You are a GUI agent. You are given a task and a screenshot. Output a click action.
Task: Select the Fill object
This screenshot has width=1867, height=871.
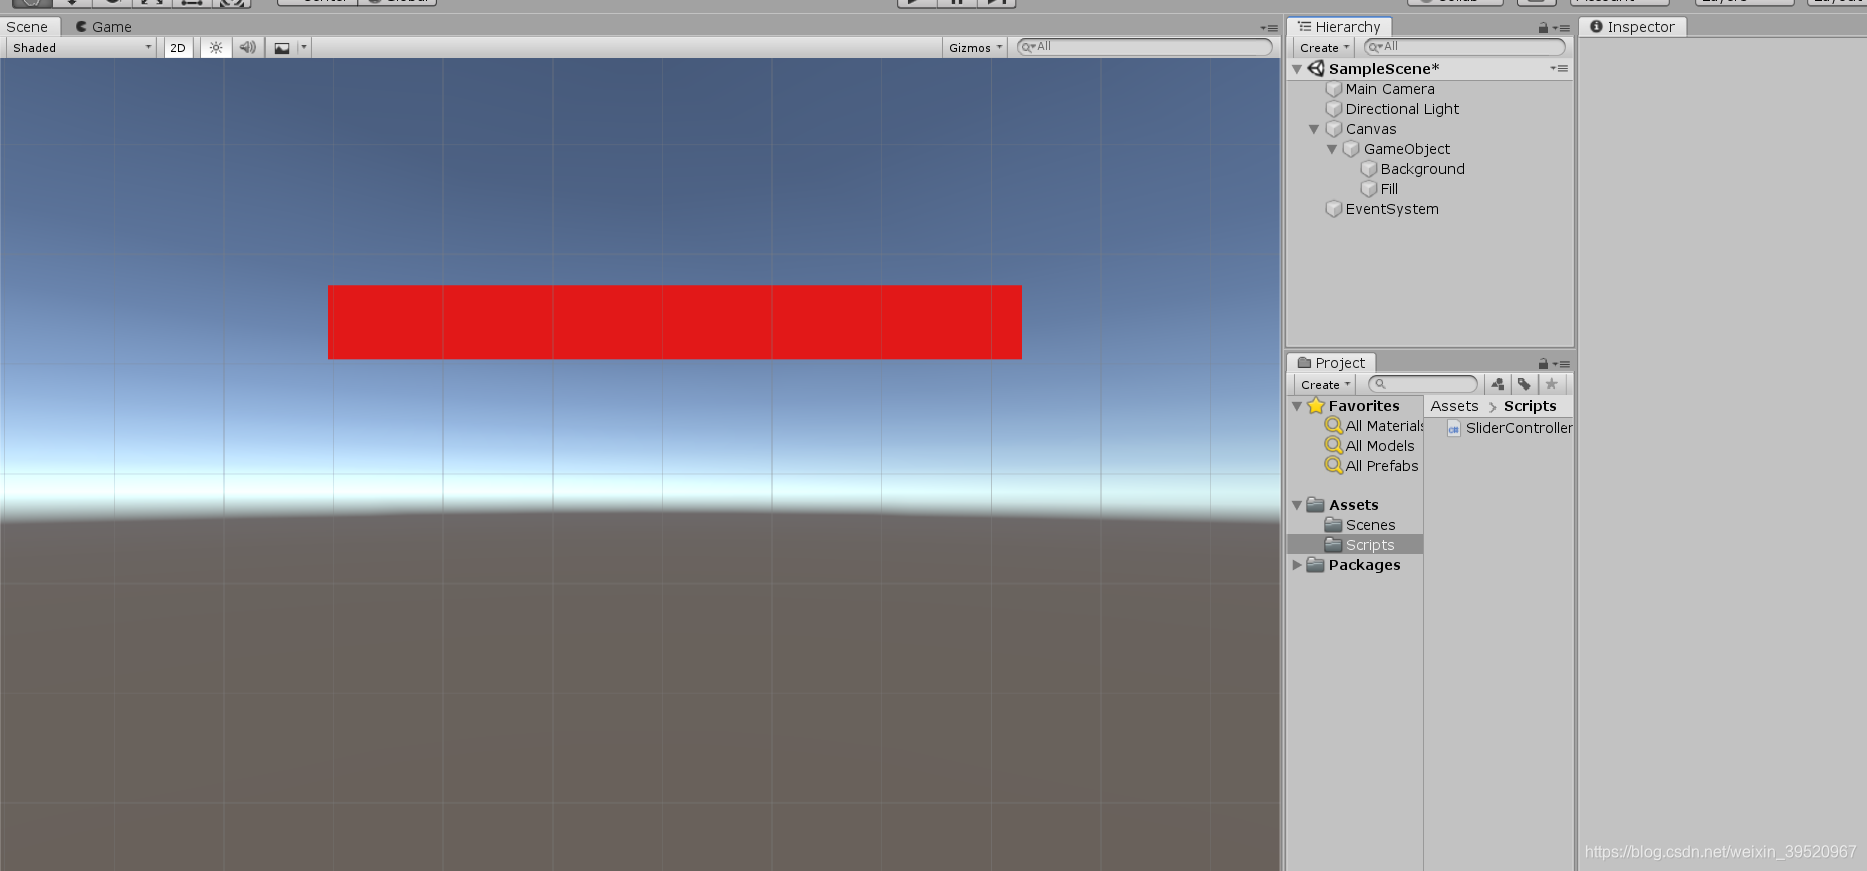pyautogui.click(x=1388, y=189)
